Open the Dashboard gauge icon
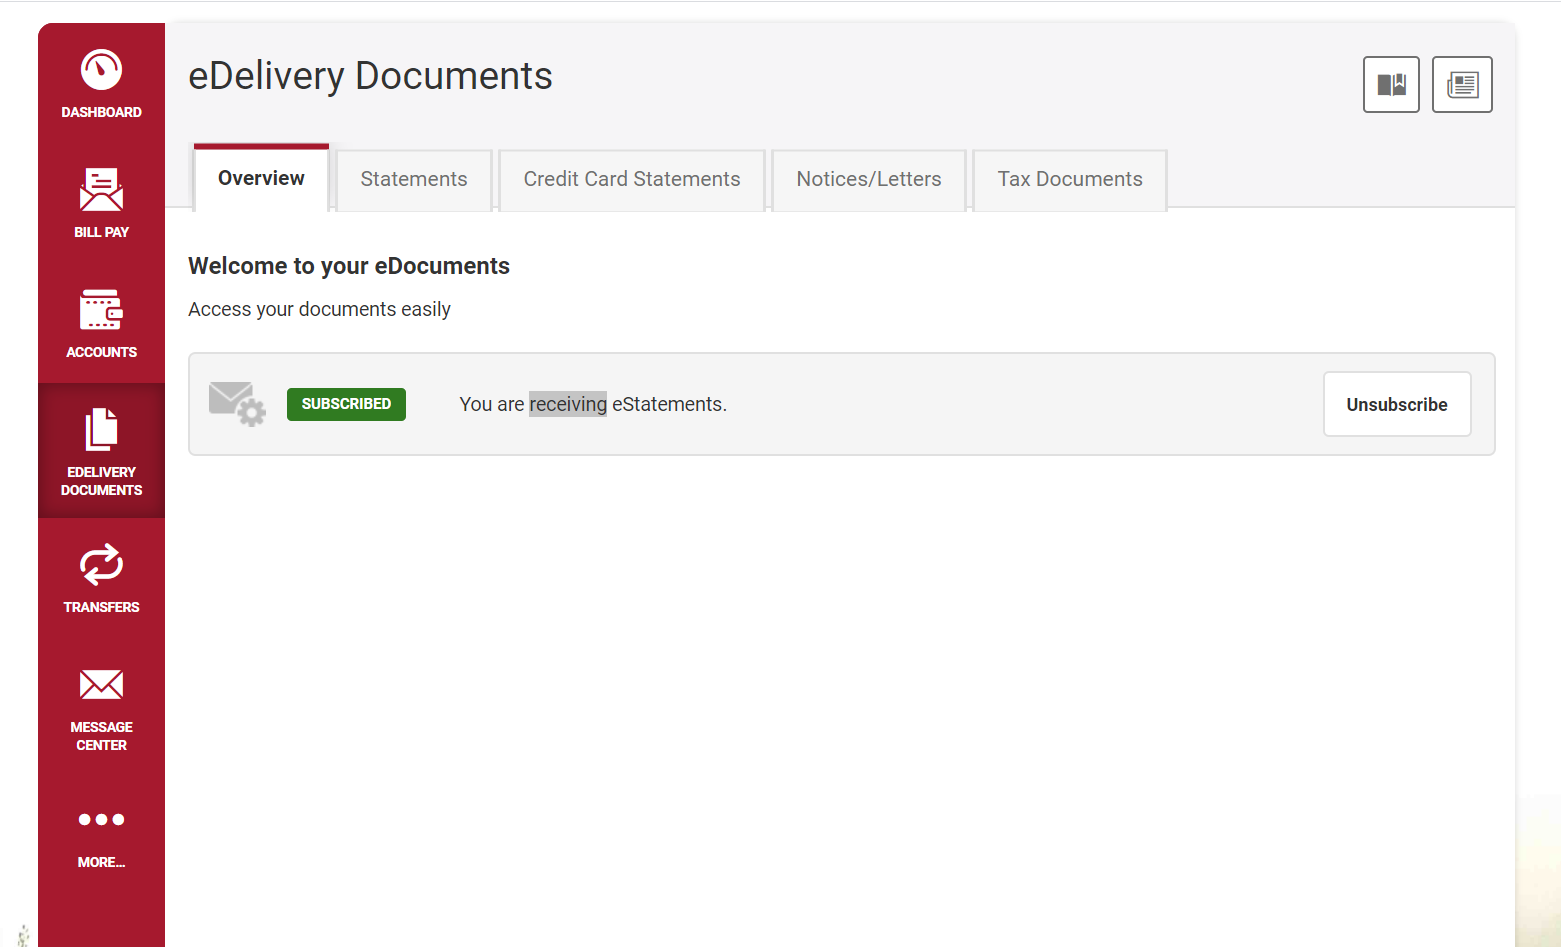The width and height of the screenshot is (1561, 947). pos(101,70)
